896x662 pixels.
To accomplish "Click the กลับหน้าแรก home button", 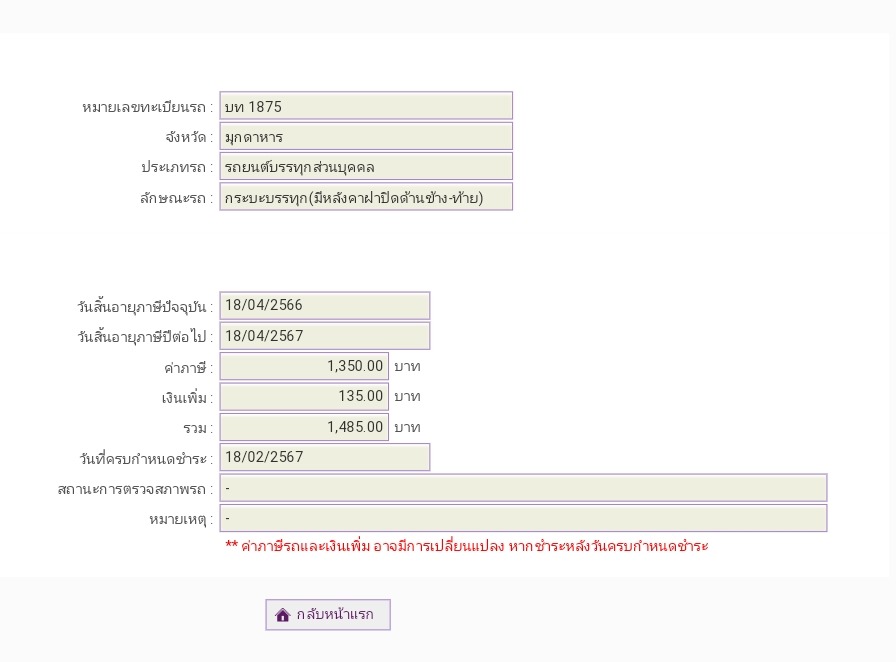I will pos(328,615).
